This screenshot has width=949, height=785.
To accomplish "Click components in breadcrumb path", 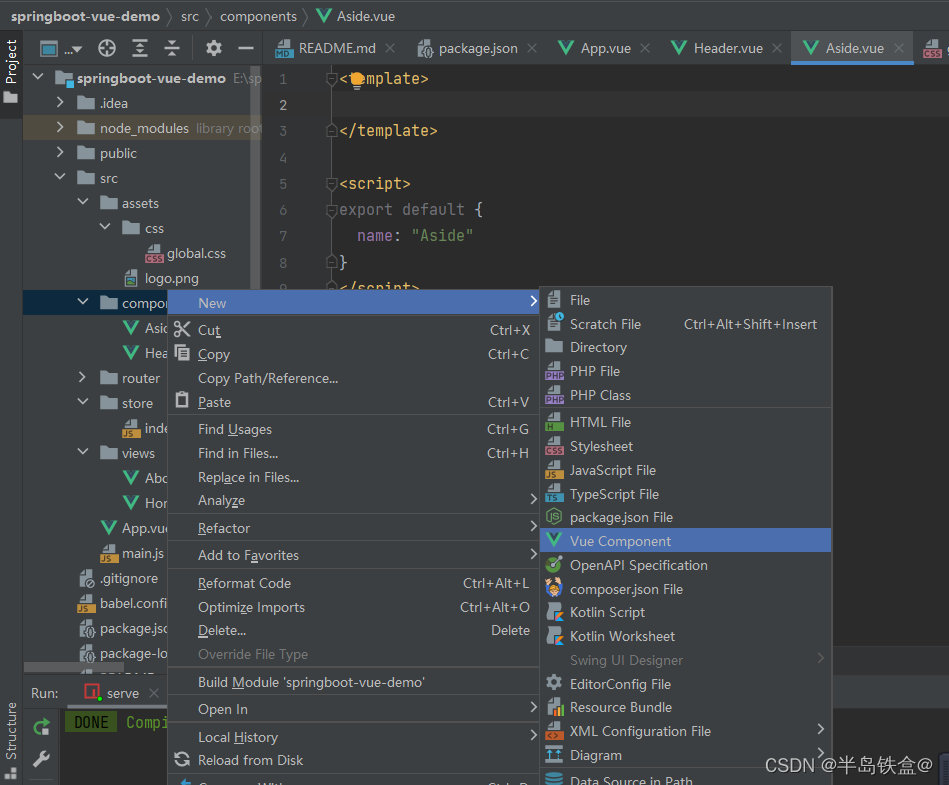I will click(x=258, y=16).
